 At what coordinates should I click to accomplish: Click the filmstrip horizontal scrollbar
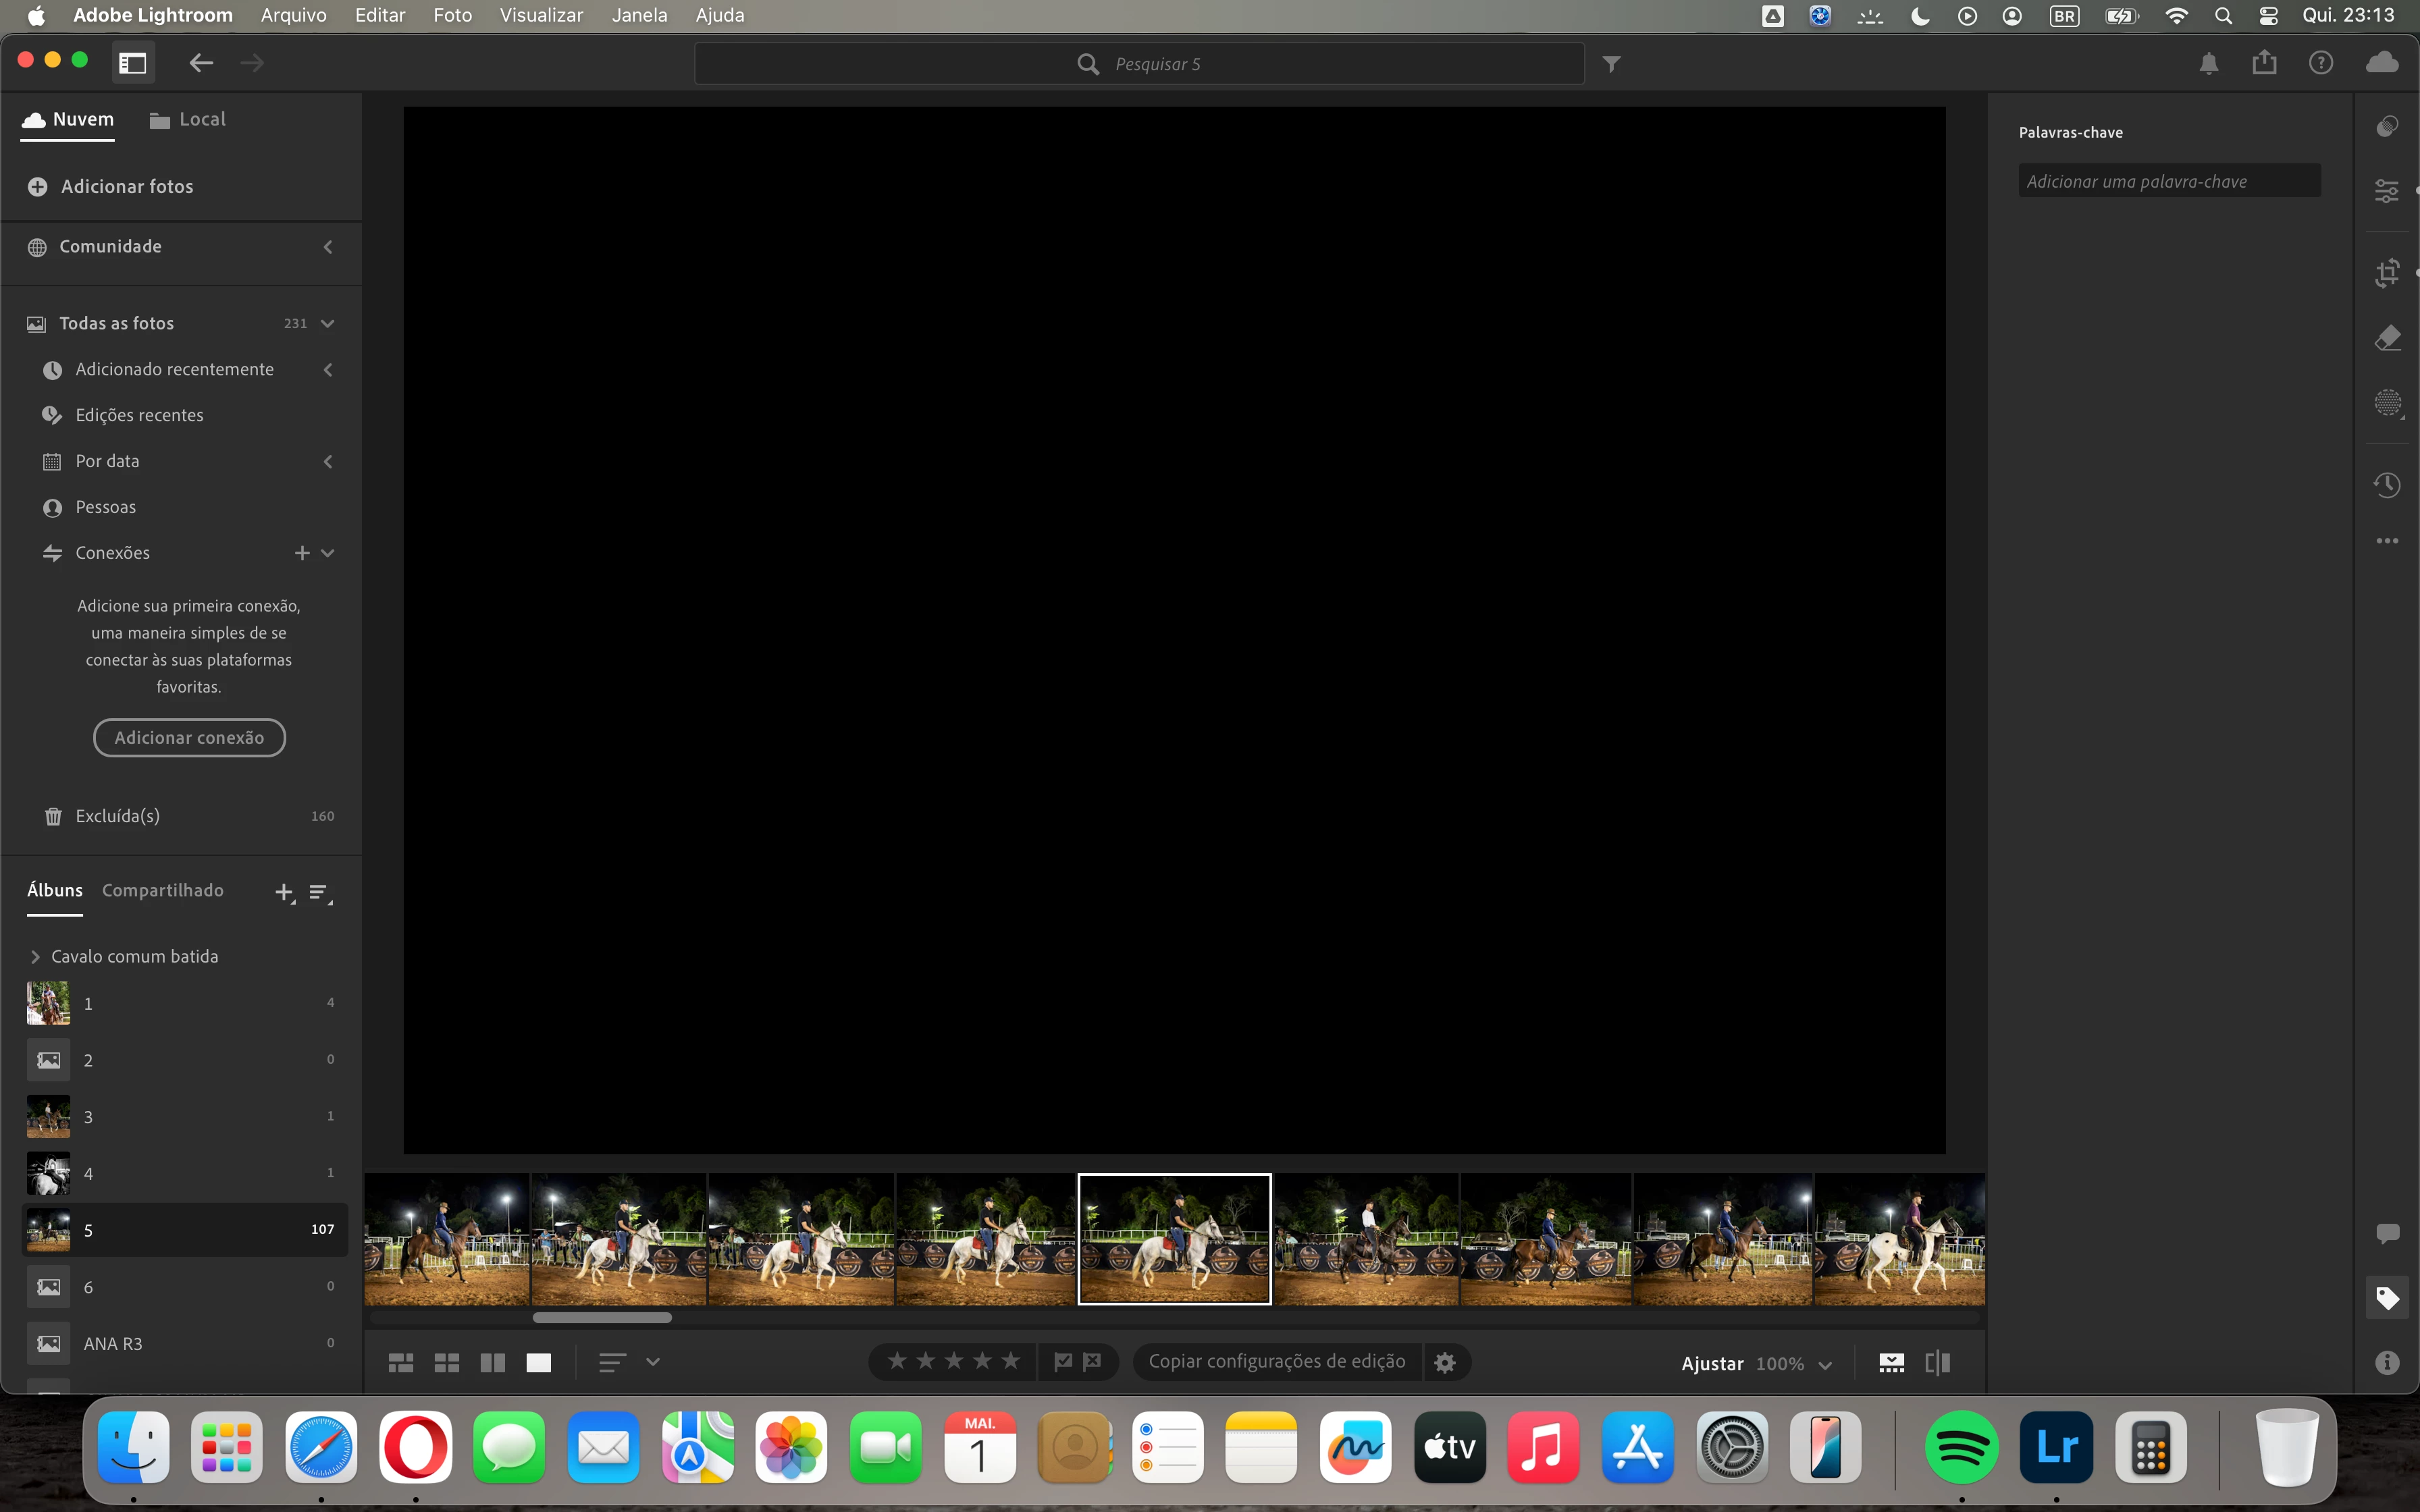(602, 1318)
